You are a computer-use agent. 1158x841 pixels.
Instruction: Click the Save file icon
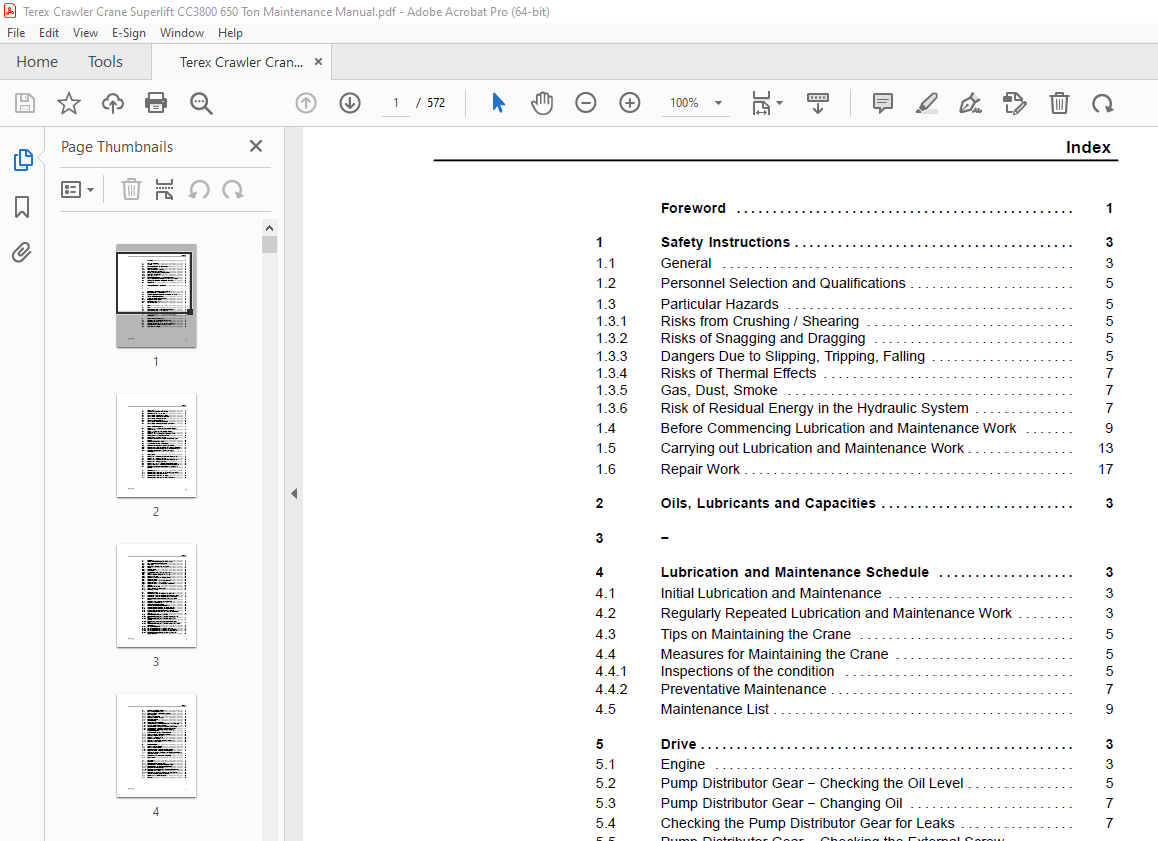(25, 103)
